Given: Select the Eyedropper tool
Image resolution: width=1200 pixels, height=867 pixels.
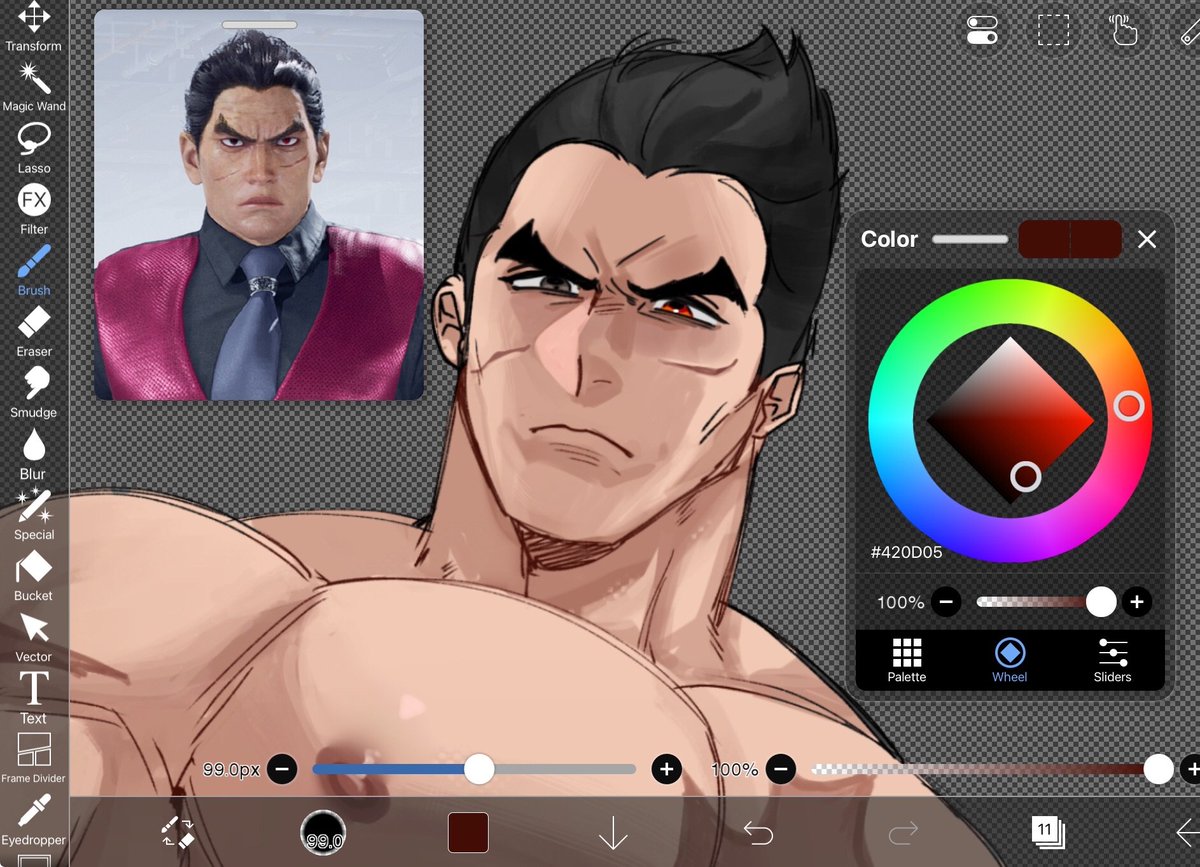Looking at the screenshot, I should pos(33,822).
